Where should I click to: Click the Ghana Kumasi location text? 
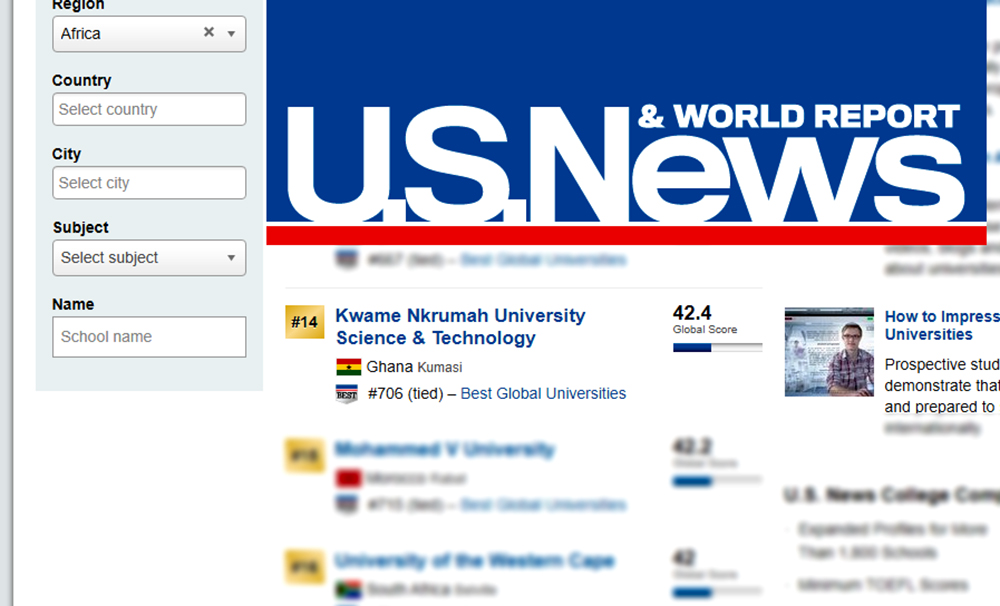point(414,367)
